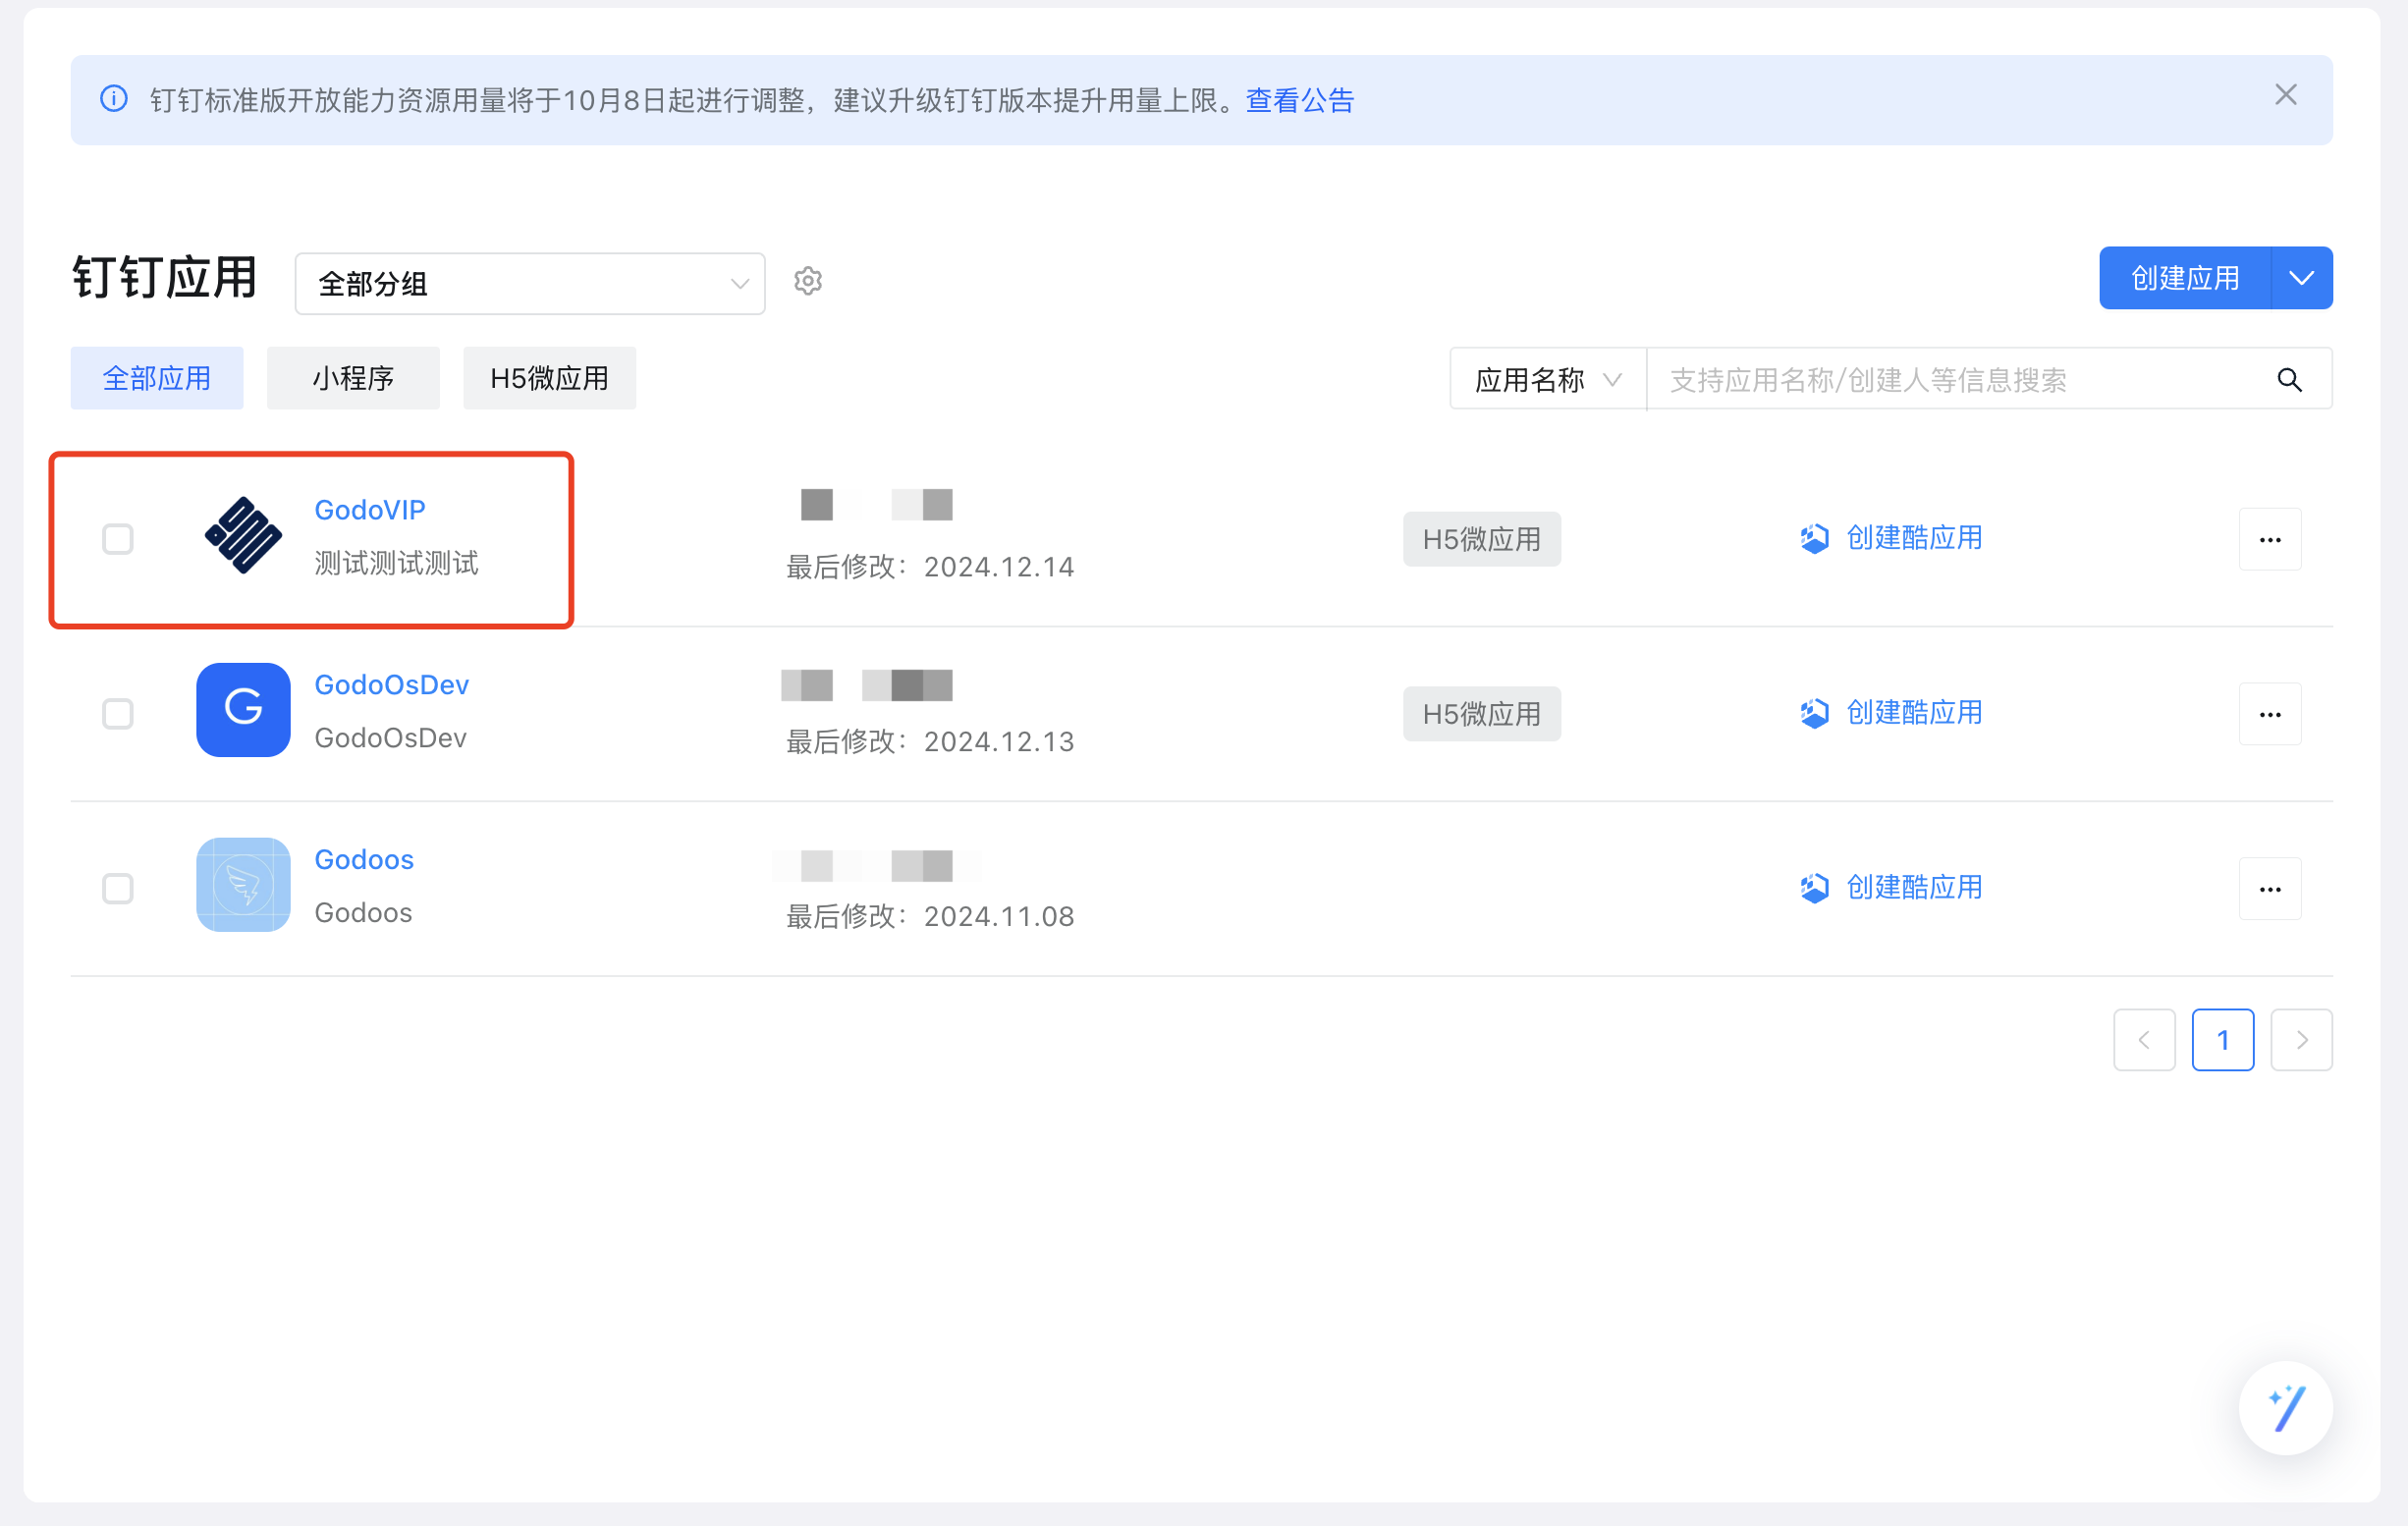
Task: Switch to the 全部应用 tab
Action: tap(157, 378)
